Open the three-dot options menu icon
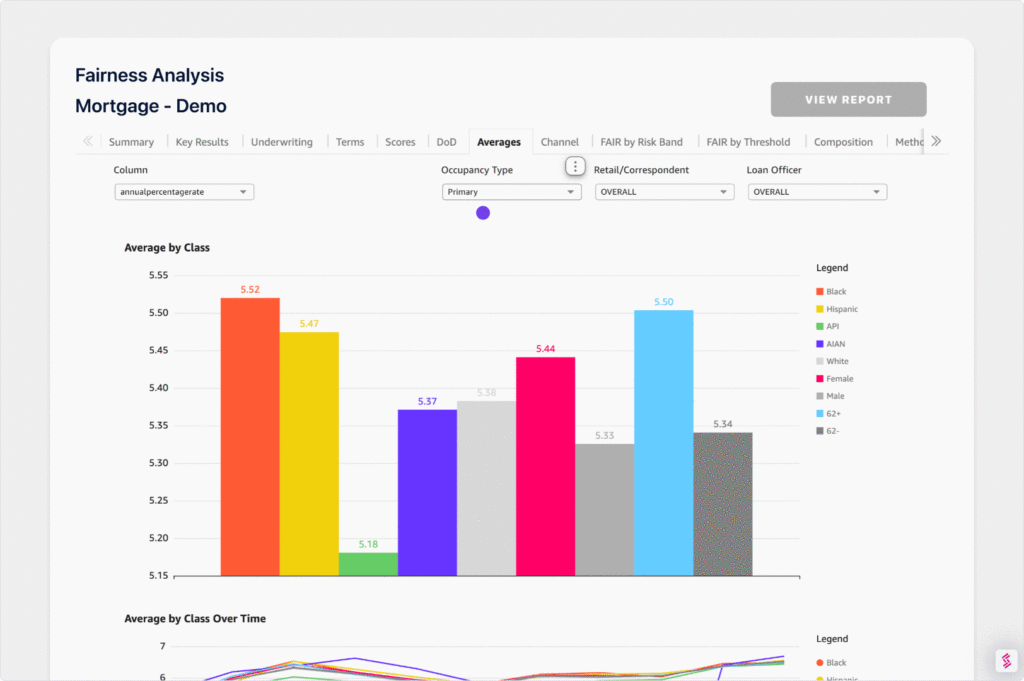 point(575,166)
